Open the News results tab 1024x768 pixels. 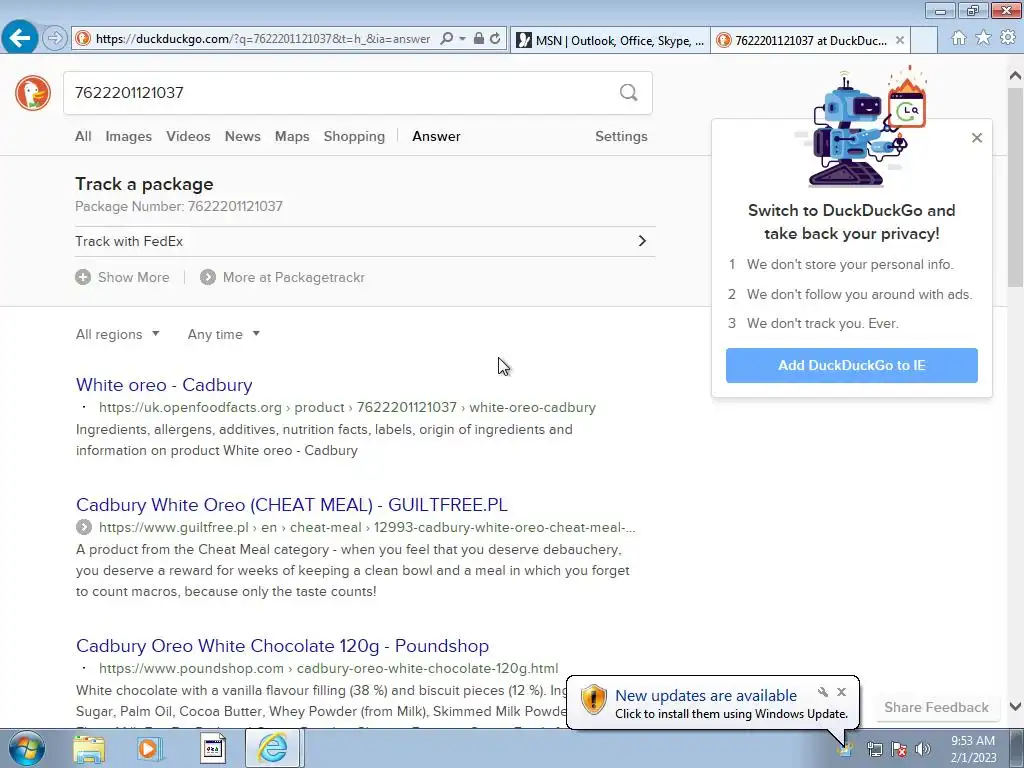coord(242,136)
